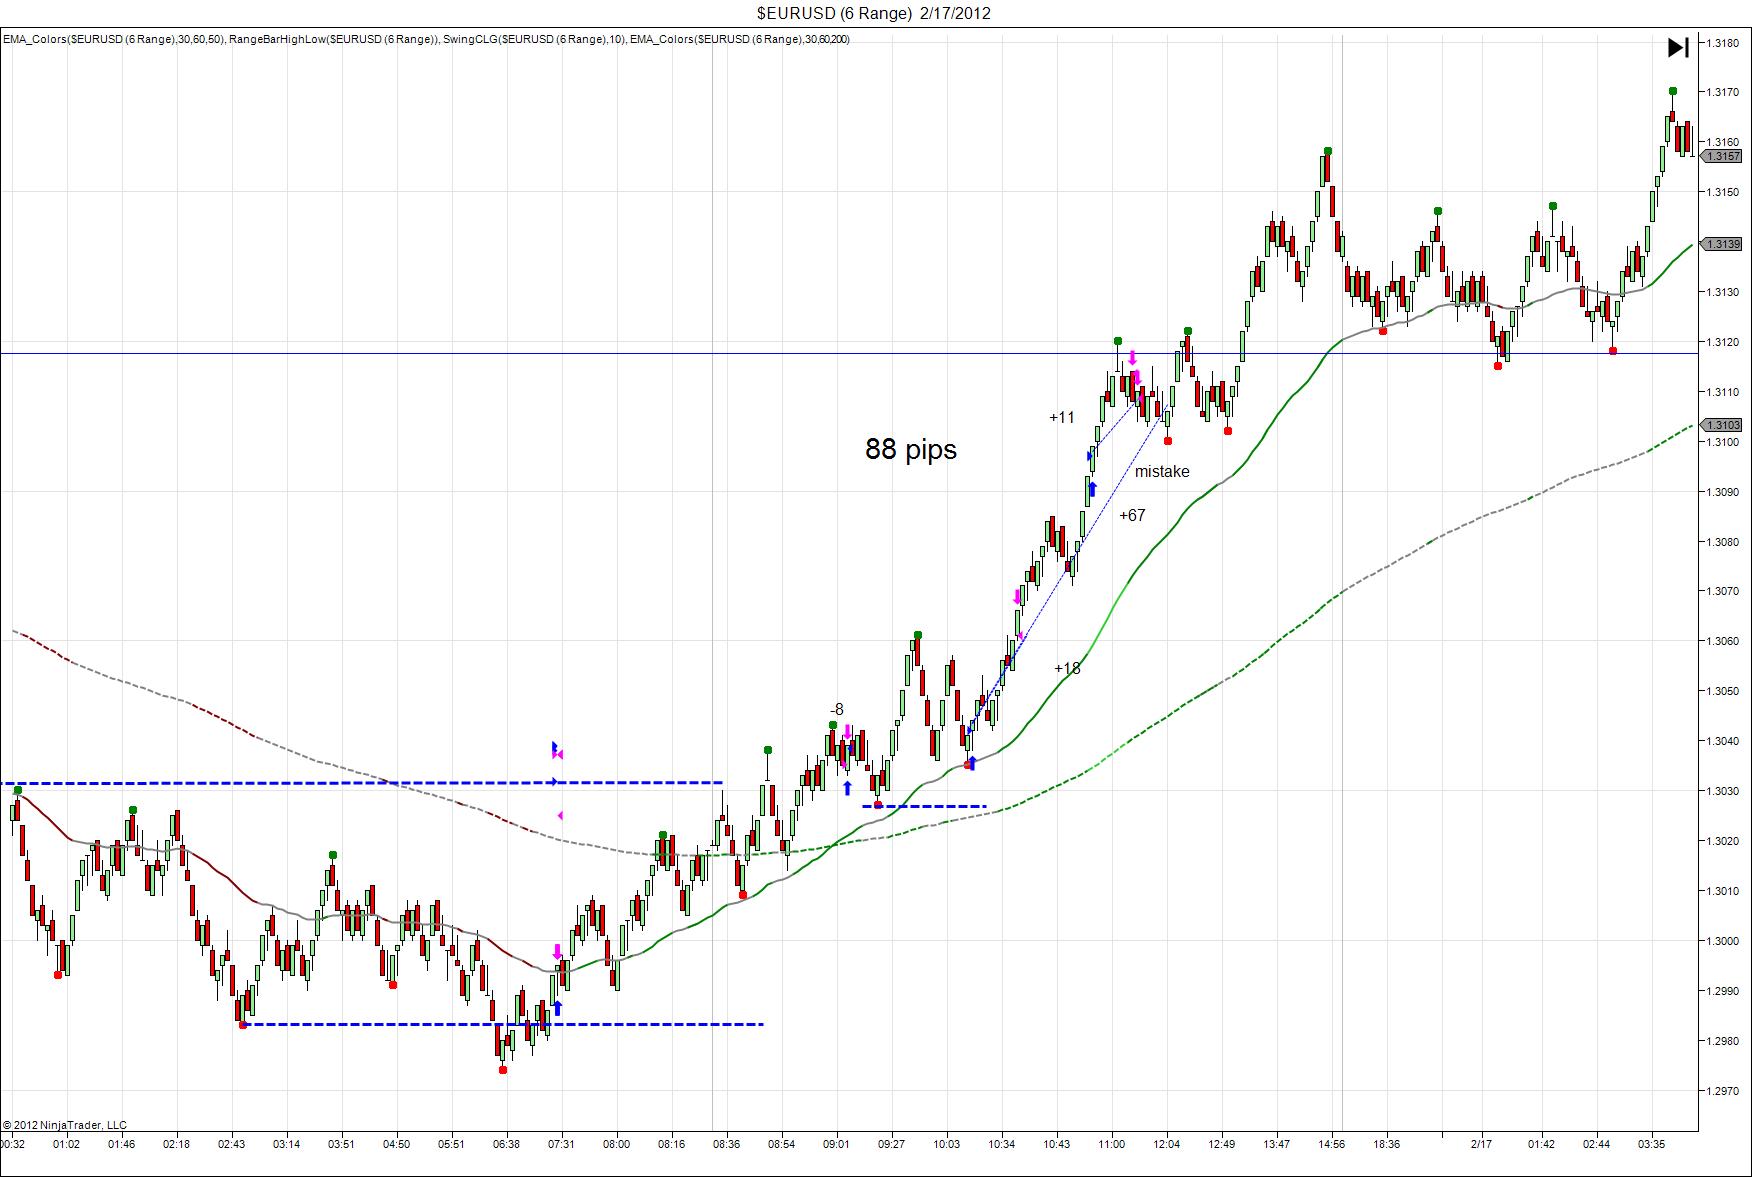Click the 1.3030 price axis label
Viewport: 1752px width, 1177px height.
point(1724,791)
